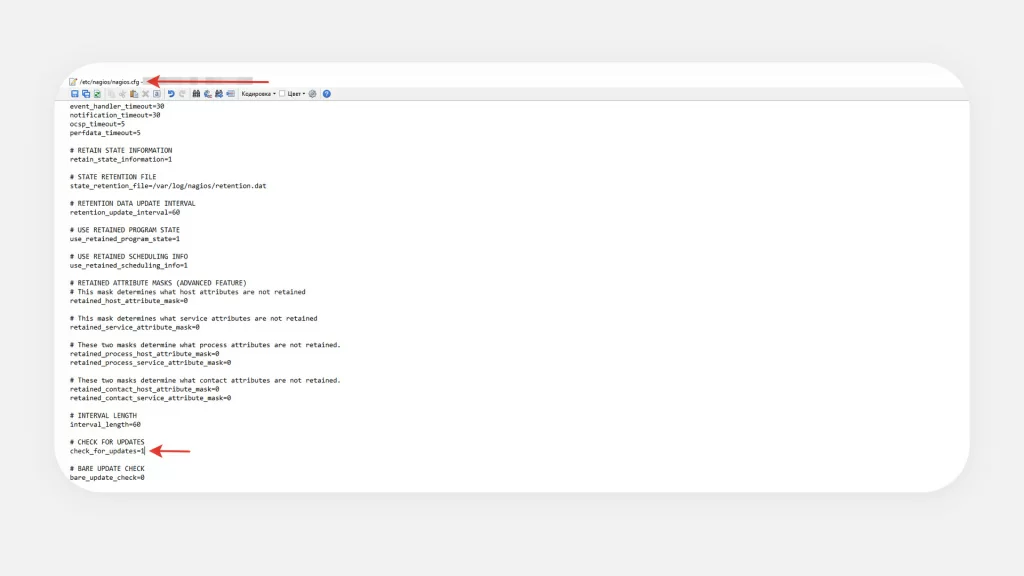The width and height of the screenshot is (1024, 576).
Task: Reload the file from the server
Action: [96, 93]
